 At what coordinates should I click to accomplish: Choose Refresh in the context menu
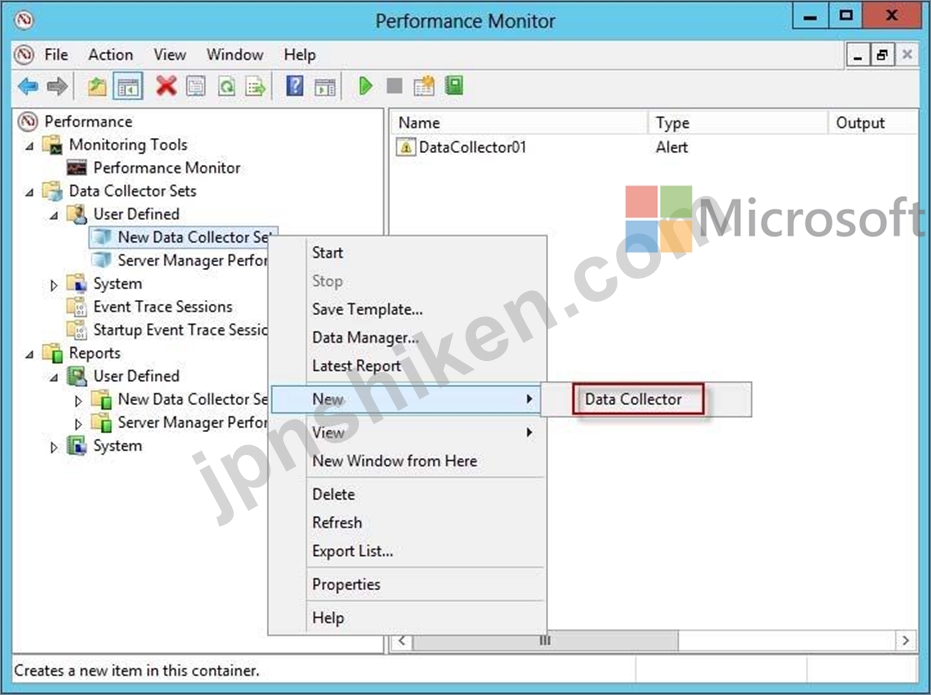coord(408,522)
